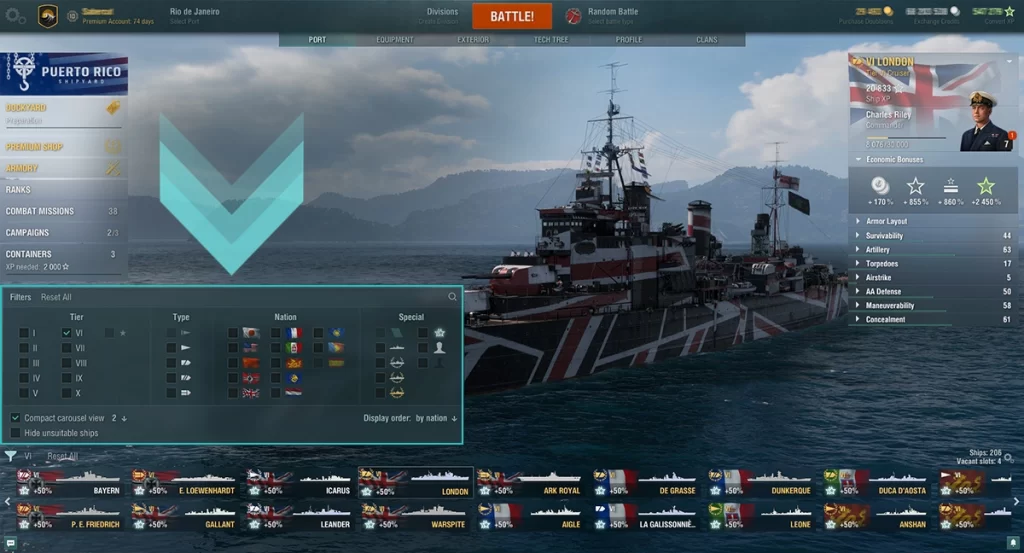Click Reset All in Filters panel
Screen dimensions: 1024x553
(x=56, y=297)
